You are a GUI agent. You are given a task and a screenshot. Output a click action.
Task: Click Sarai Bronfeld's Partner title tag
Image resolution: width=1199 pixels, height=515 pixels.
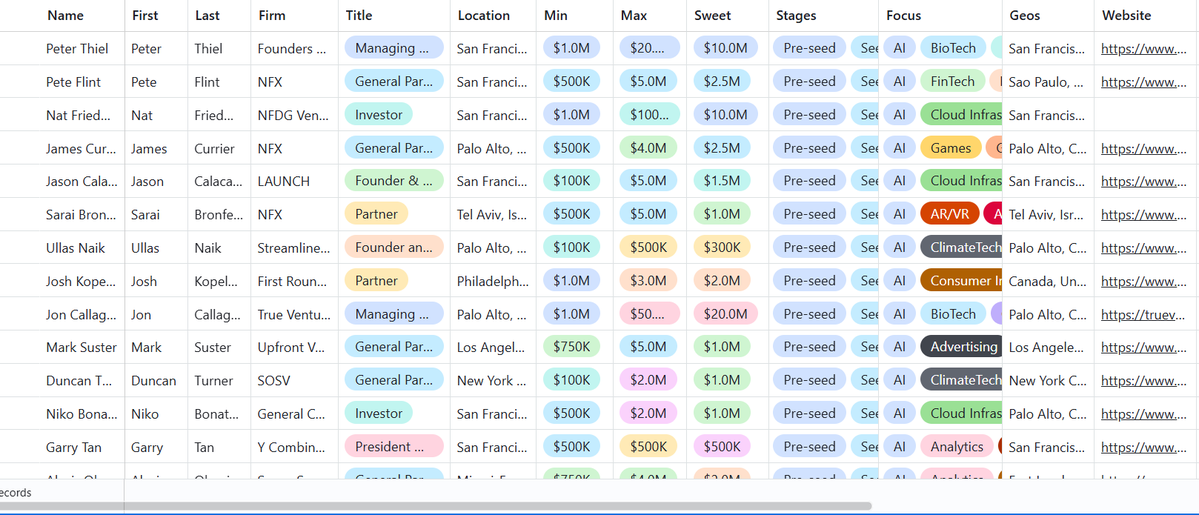[376, 214]
